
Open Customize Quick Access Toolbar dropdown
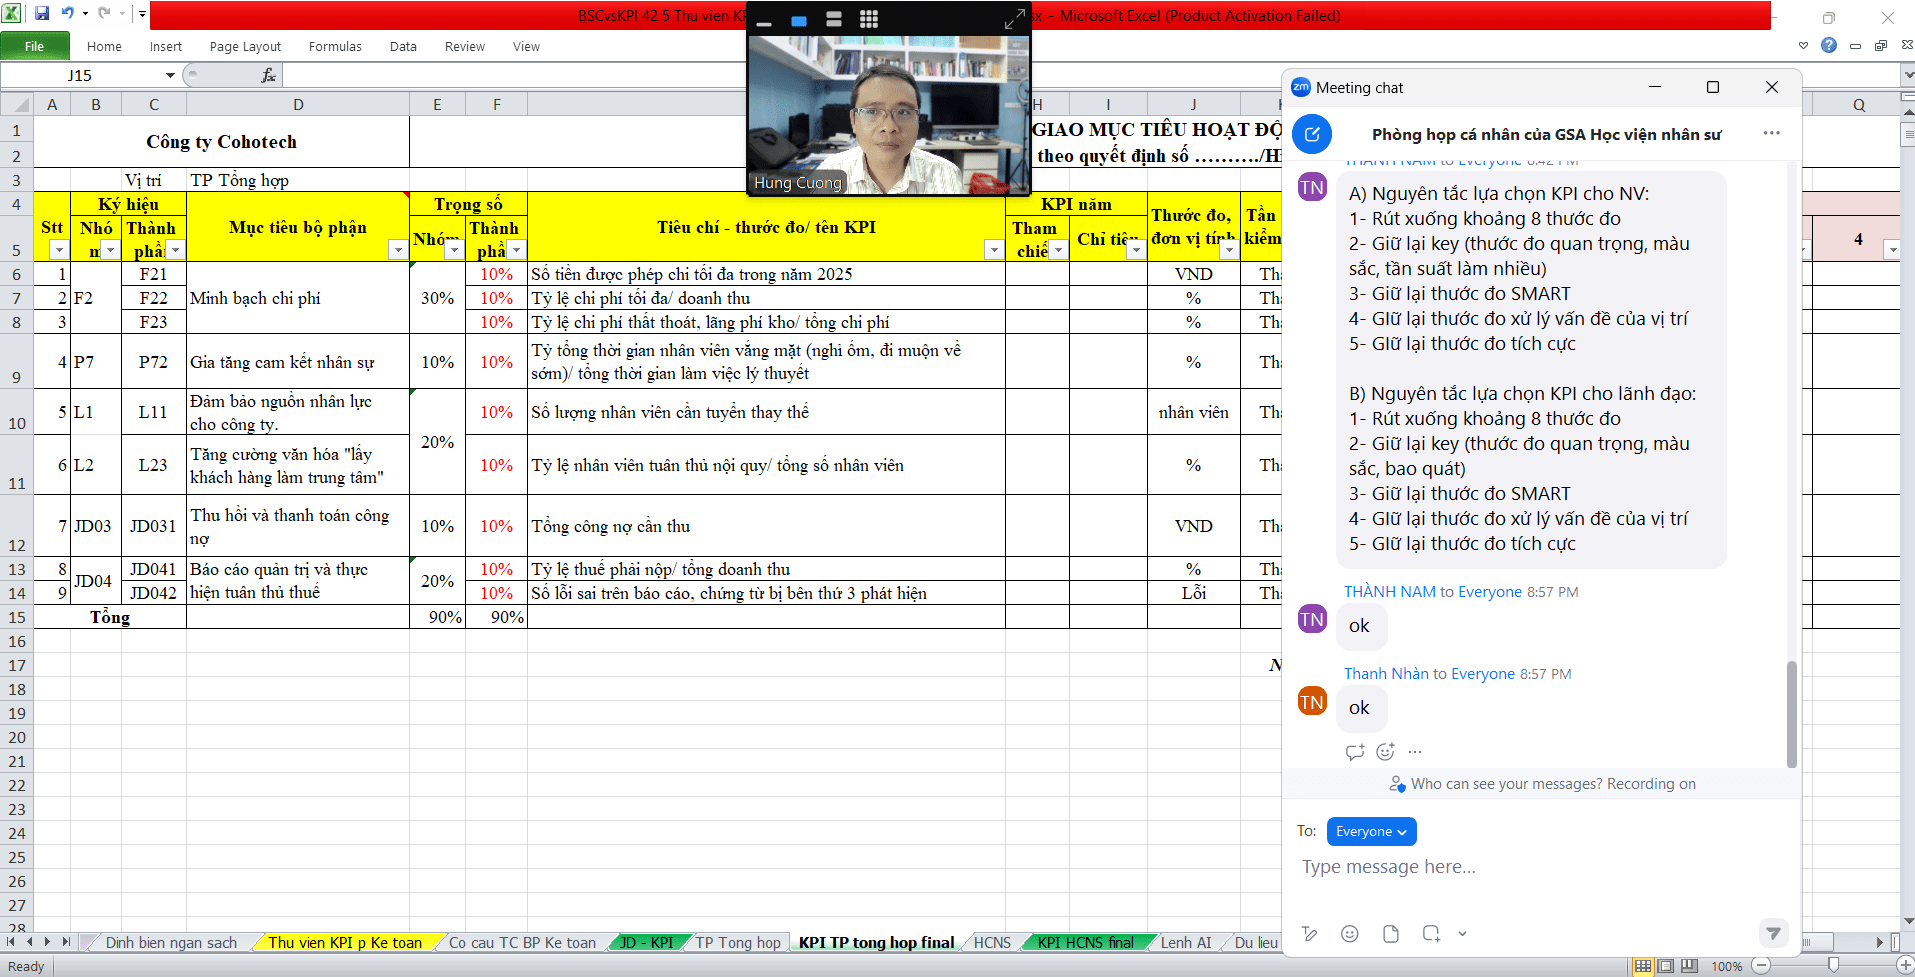pos(142,14)
